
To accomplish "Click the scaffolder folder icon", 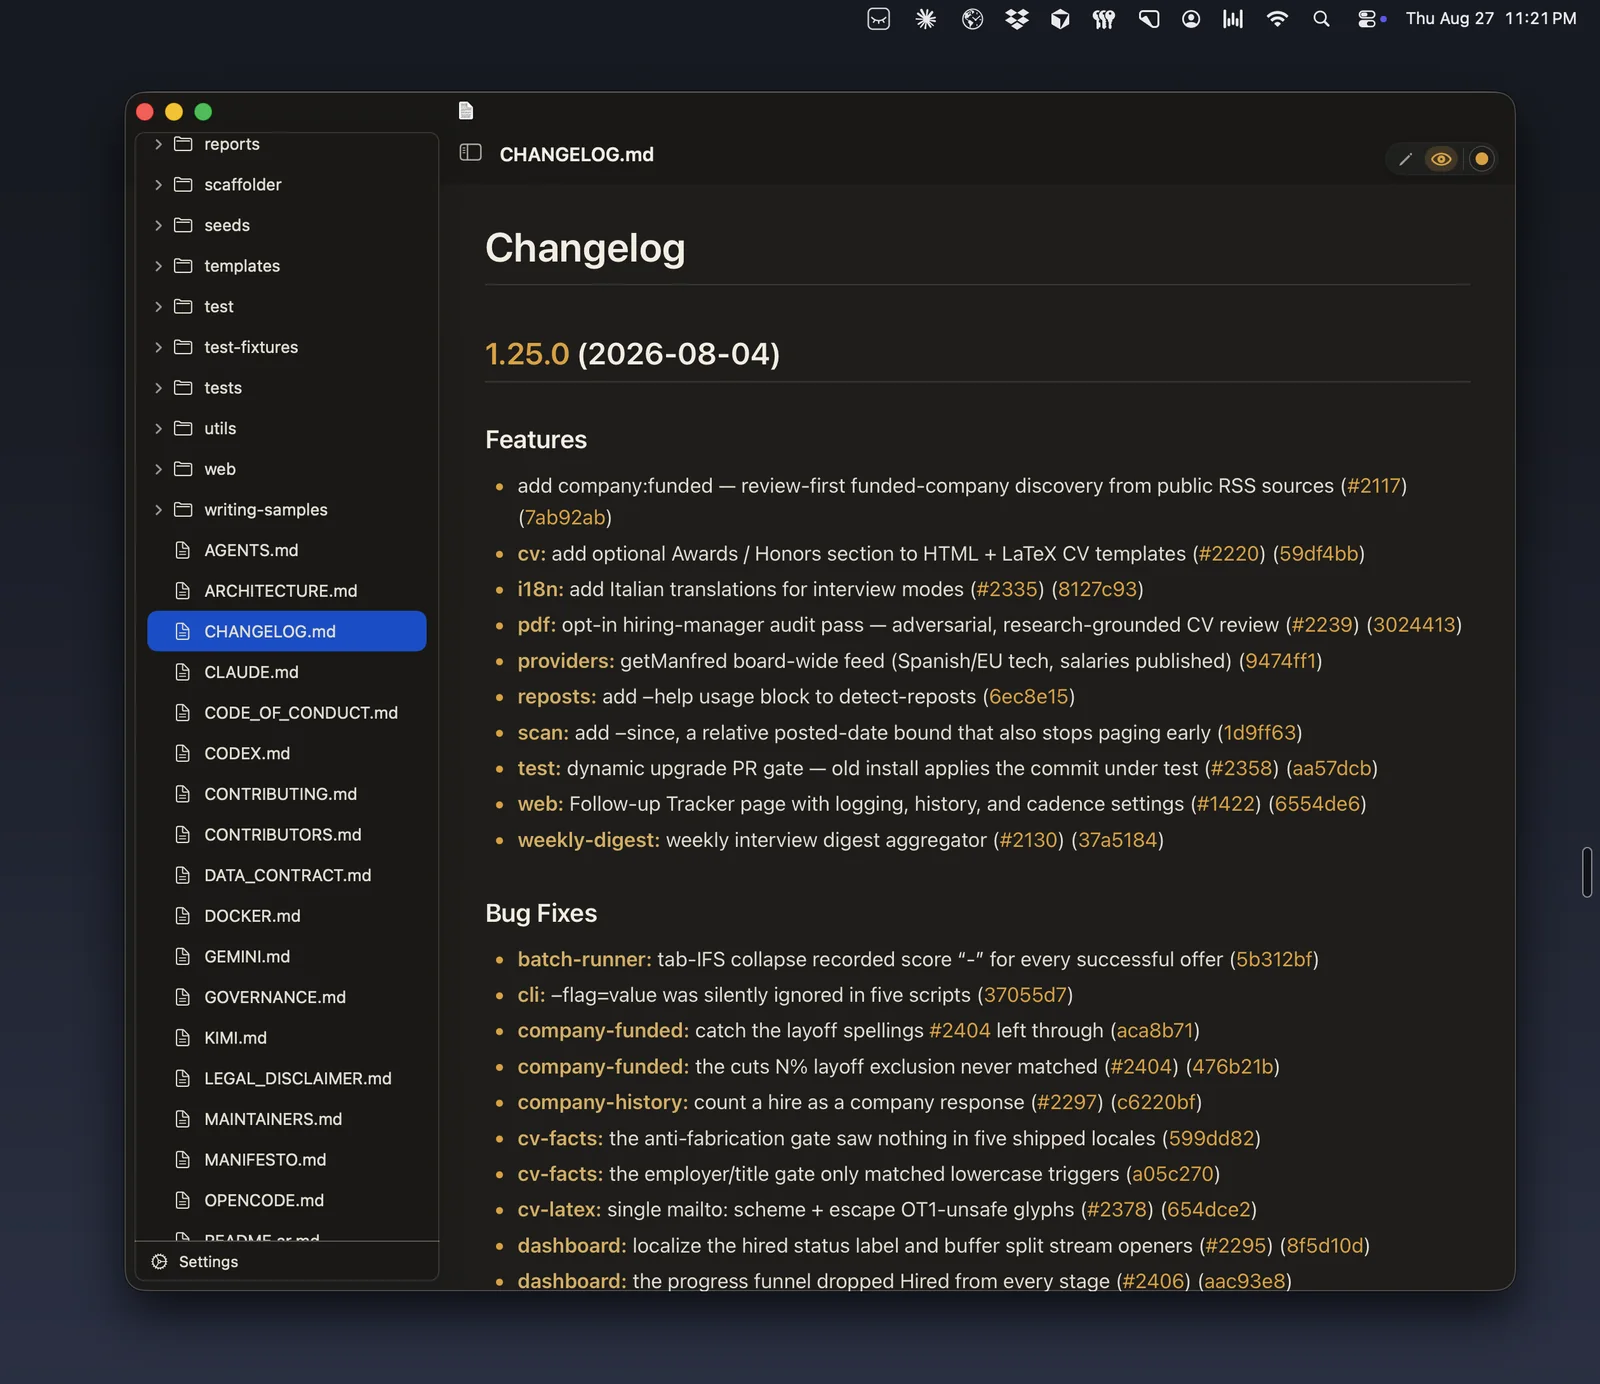I will tap(183, 185).
